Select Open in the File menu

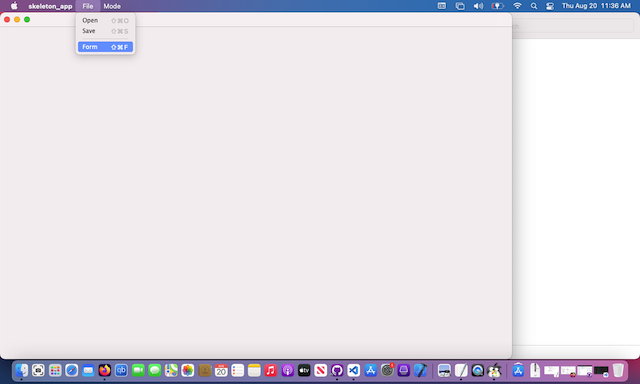pyautogui.click(x=105, y=20)
